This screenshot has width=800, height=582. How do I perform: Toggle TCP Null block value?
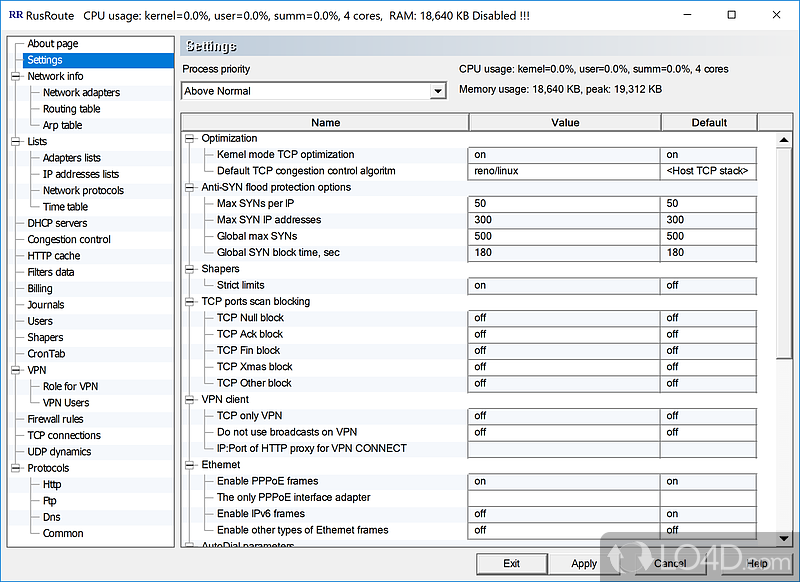coord(564,318)
